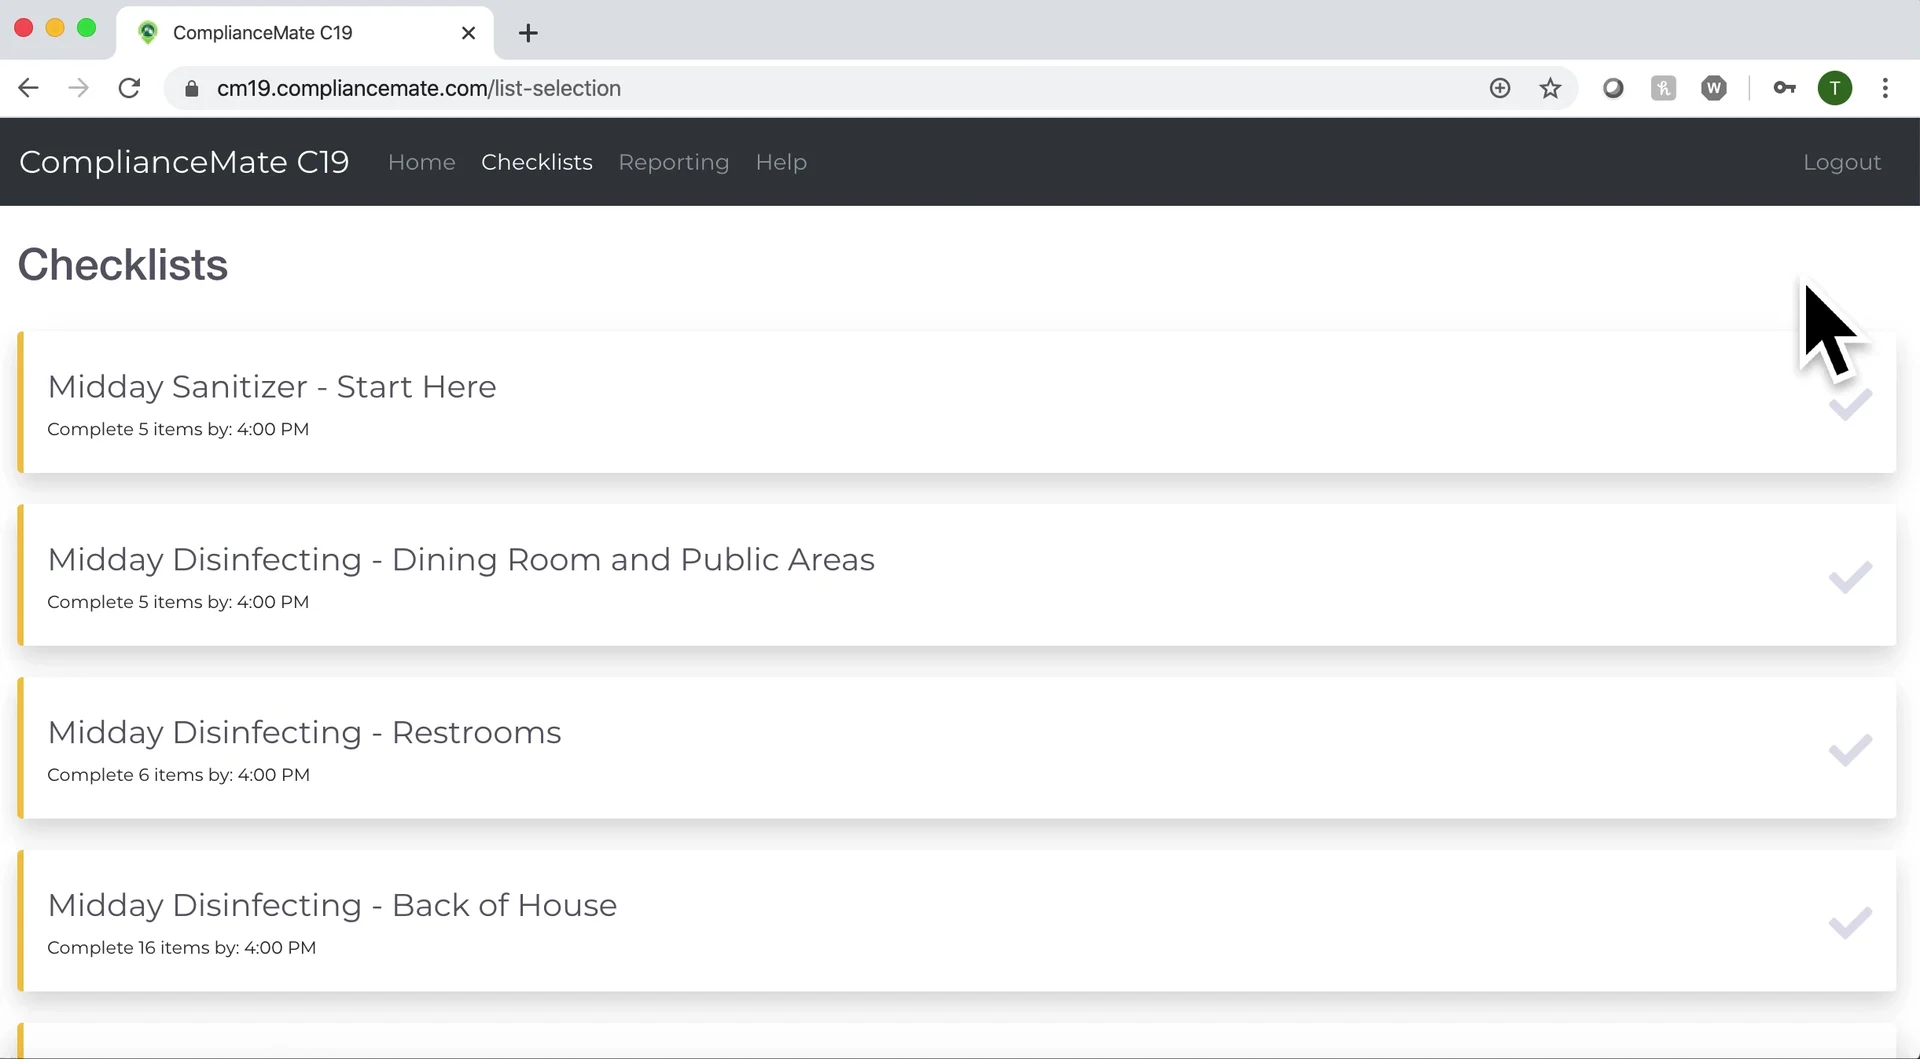1920x1059 pixels.
Task: Click the browser back arrow
Action: [28, 88]
